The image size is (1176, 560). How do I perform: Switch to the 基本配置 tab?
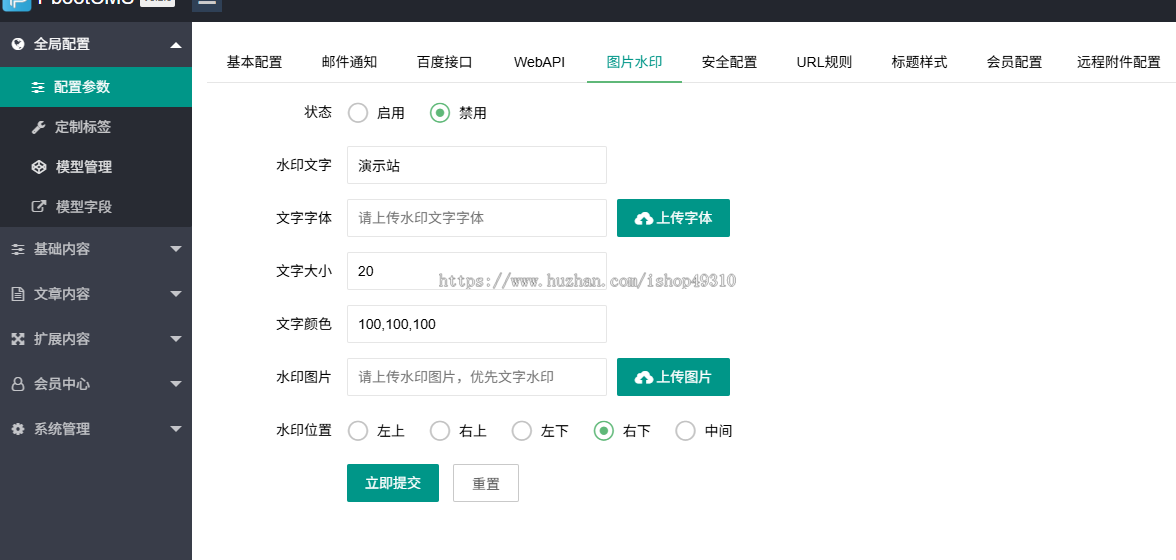[x=254, y=62]
